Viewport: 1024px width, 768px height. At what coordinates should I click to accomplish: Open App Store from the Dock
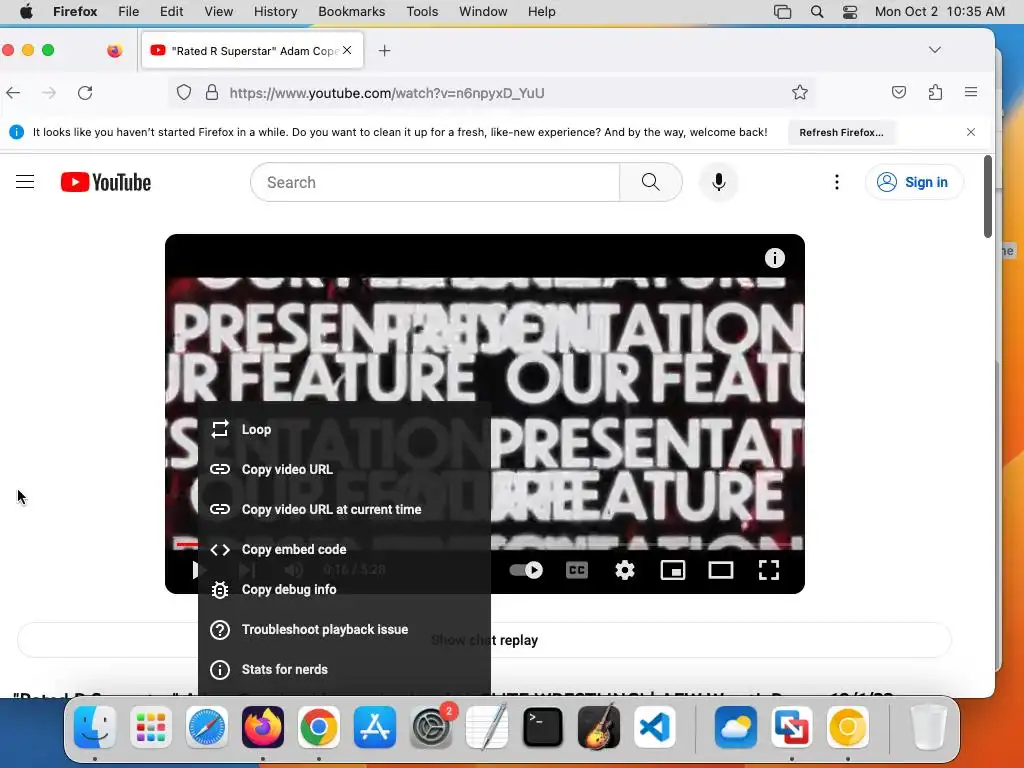point(375,727)
